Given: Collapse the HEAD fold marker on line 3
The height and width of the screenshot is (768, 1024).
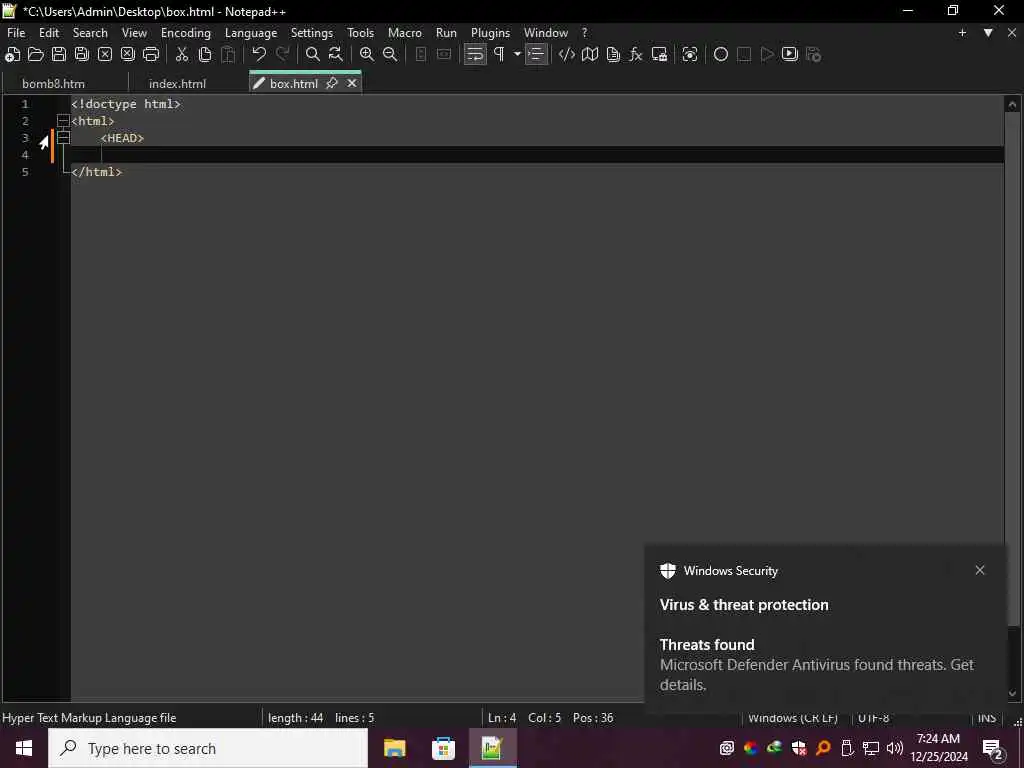Looking at the screenshot, I should point(63,138).
